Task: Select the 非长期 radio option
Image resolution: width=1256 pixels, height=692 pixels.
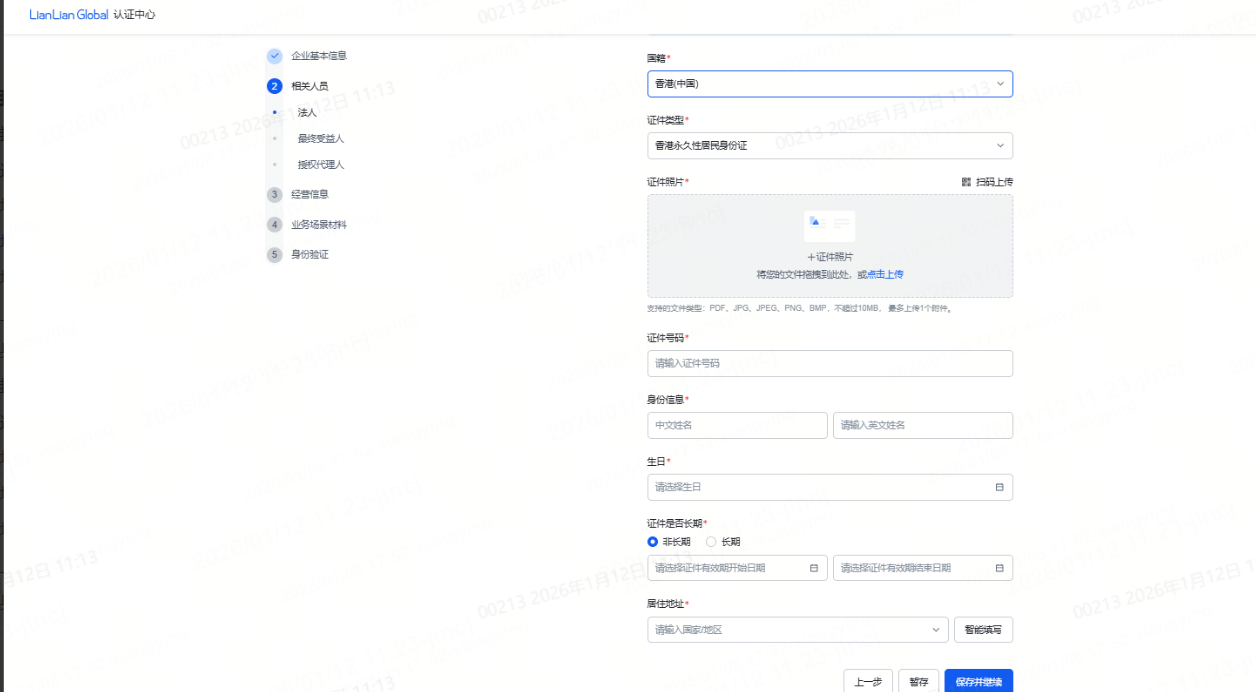Action: click(653, 542)
